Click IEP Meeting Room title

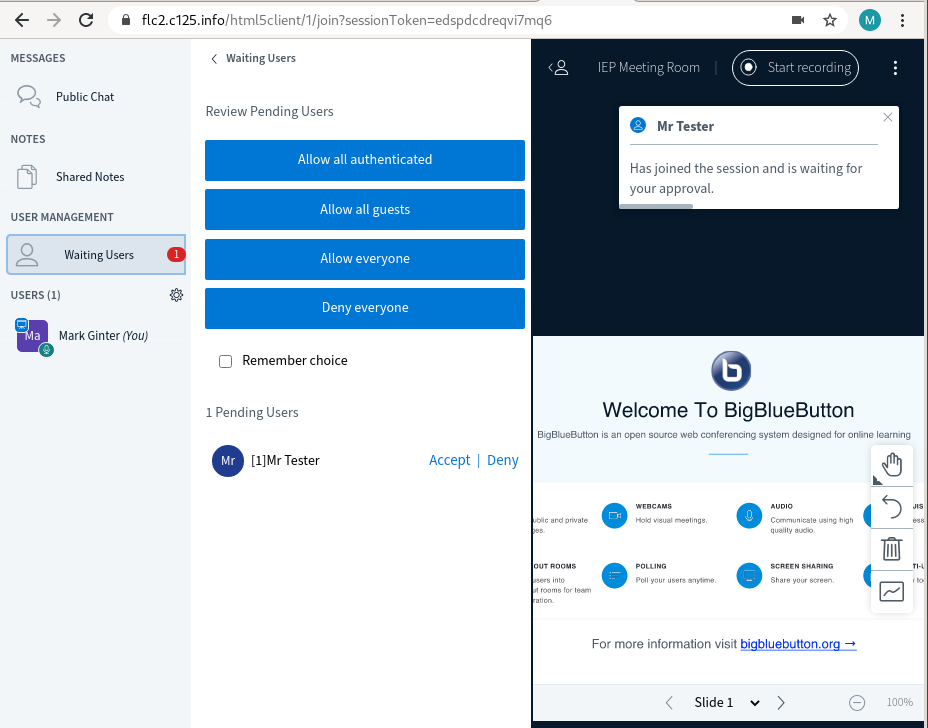tap(649, 67)
